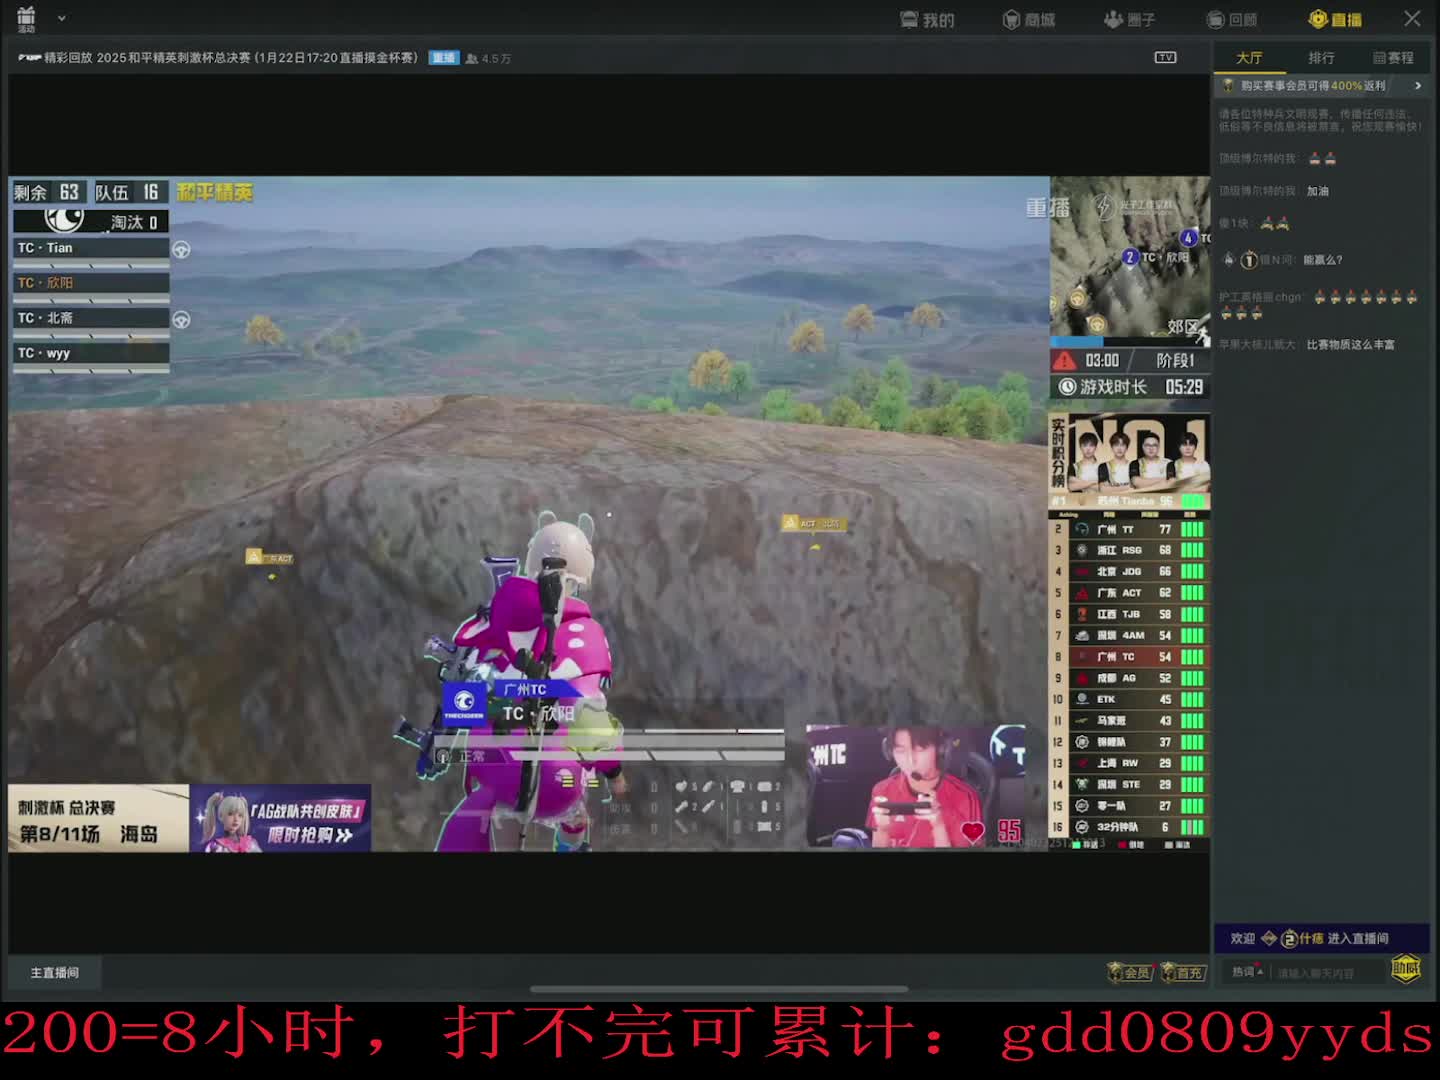Open the 我的 profile section
This screenshot has height=1080, width=1440.
[x=927, y=19]
